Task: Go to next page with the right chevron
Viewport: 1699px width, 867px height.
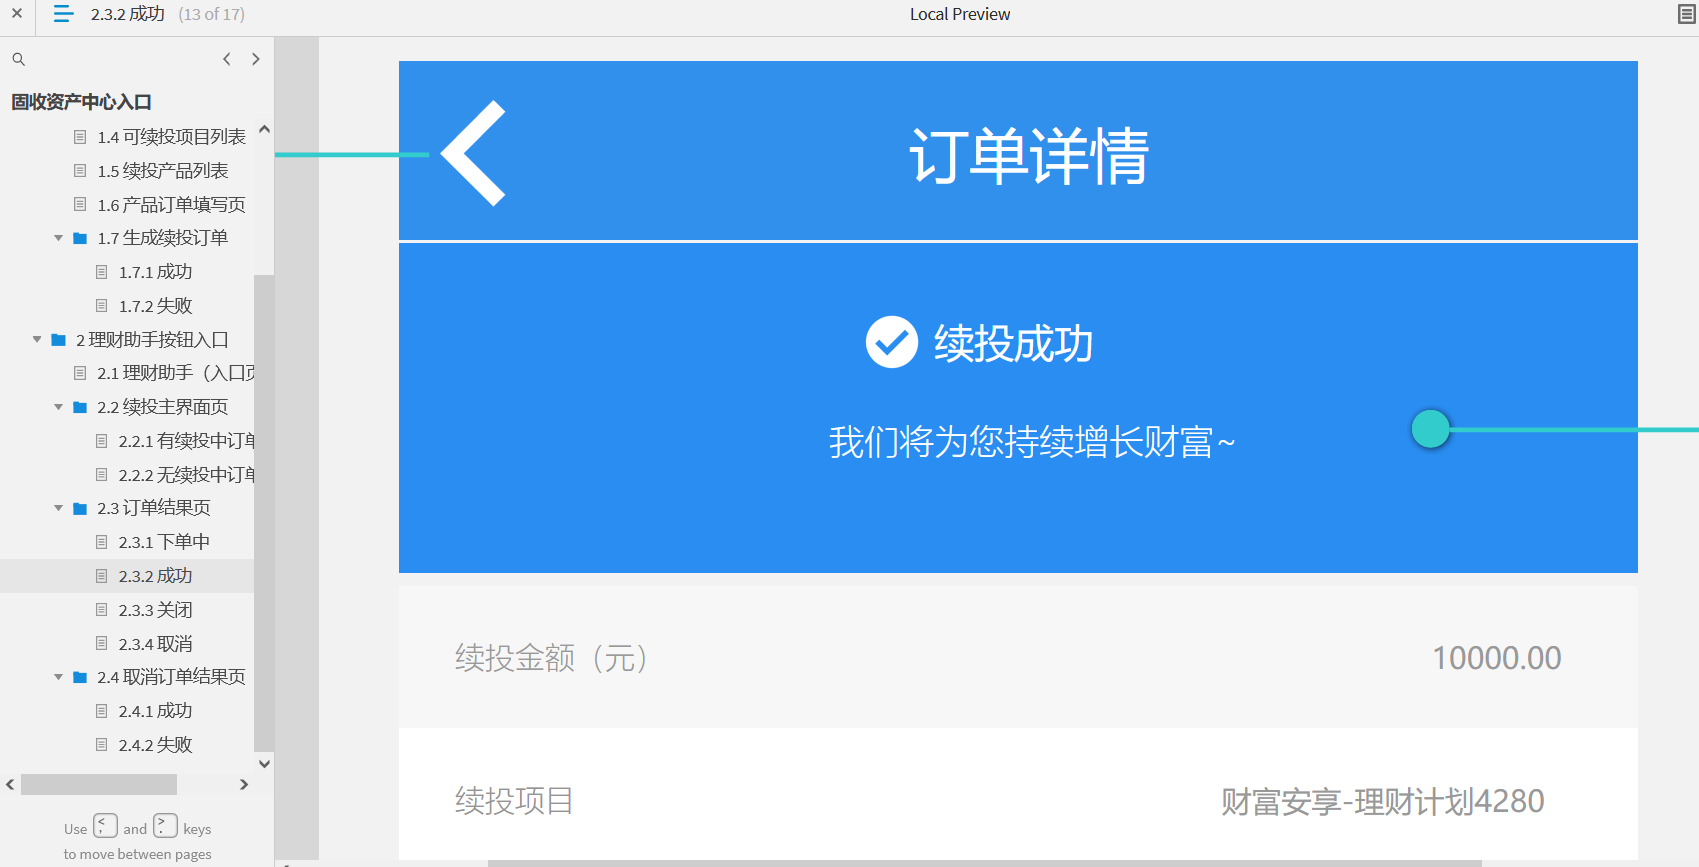Action: coord(256,59)
